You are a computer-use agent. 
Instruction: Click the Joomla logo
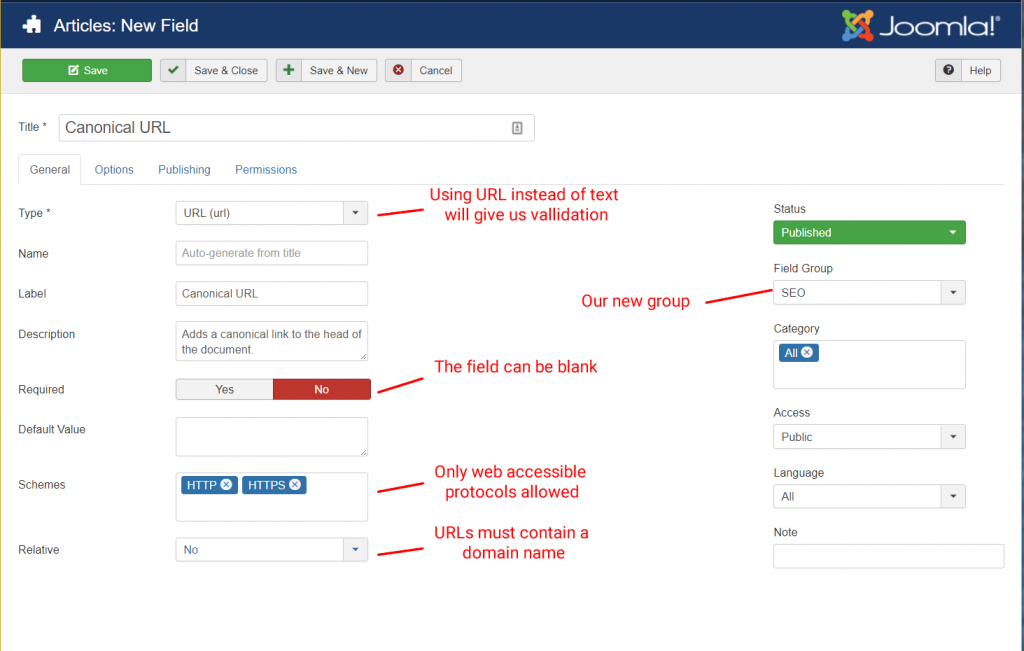919,24
